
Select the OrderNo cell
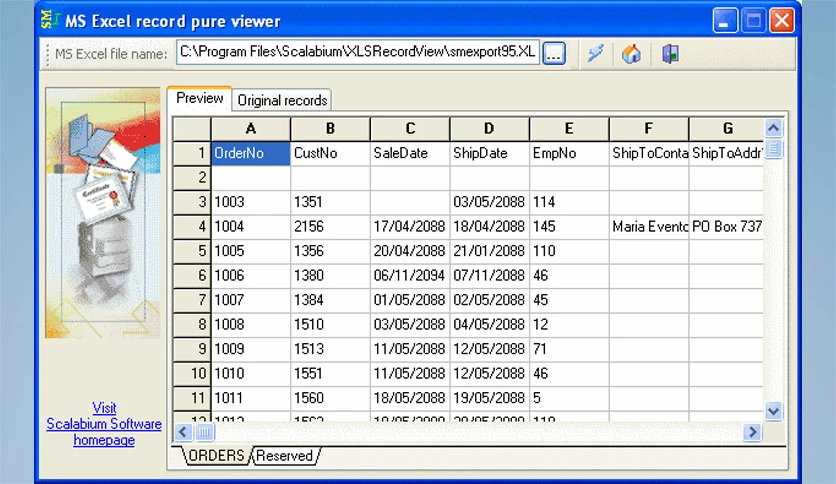pyautogui.click(x=251, y=154)
